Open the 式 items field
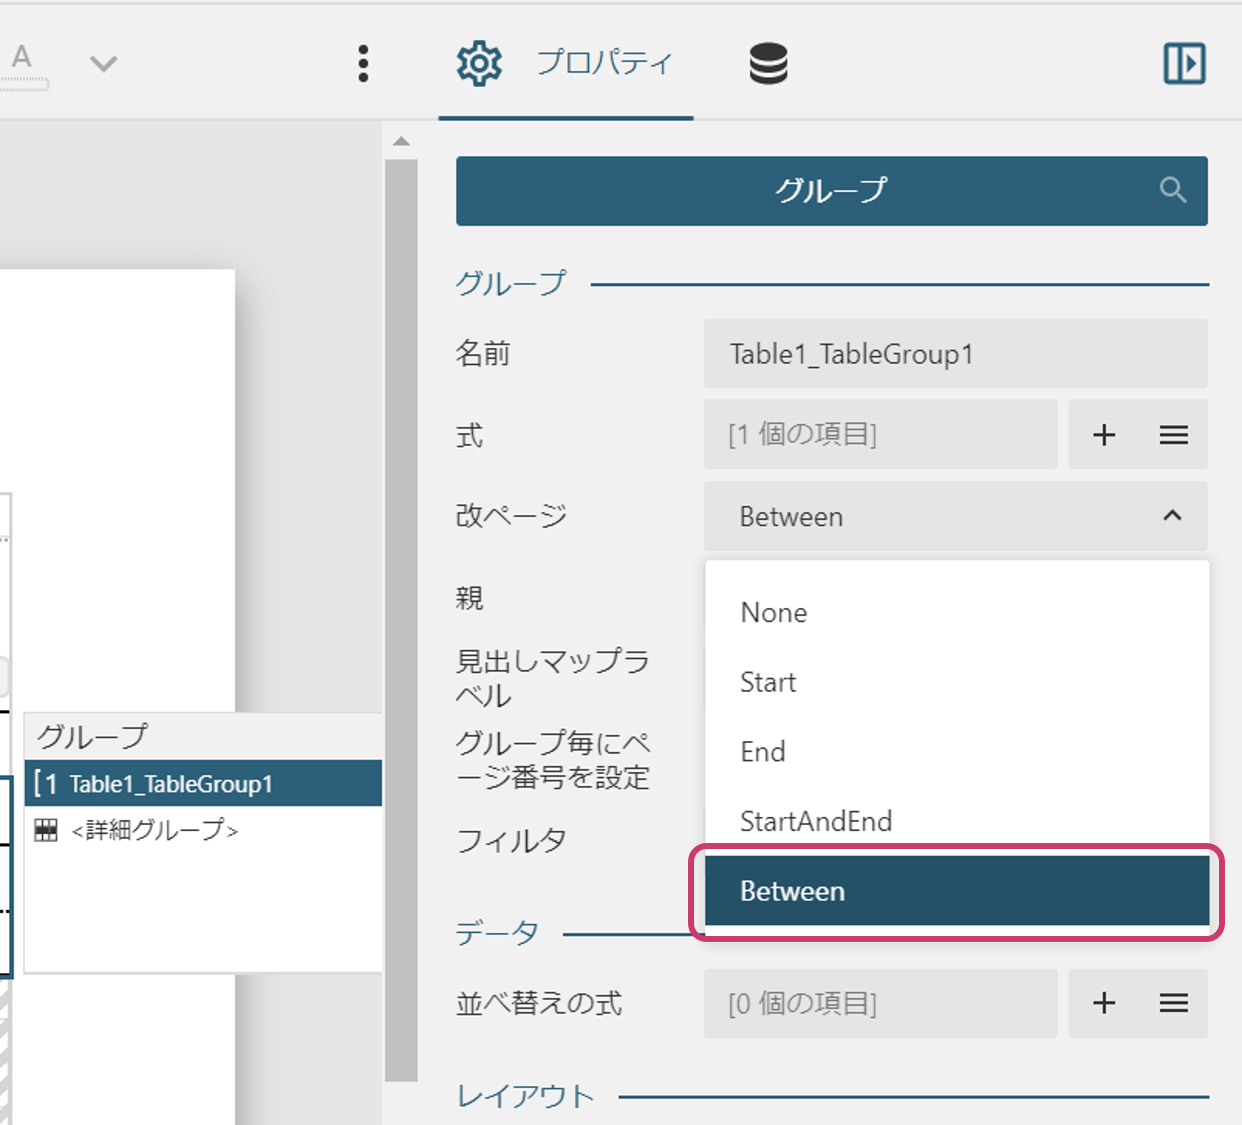 (x=880, y=435)
